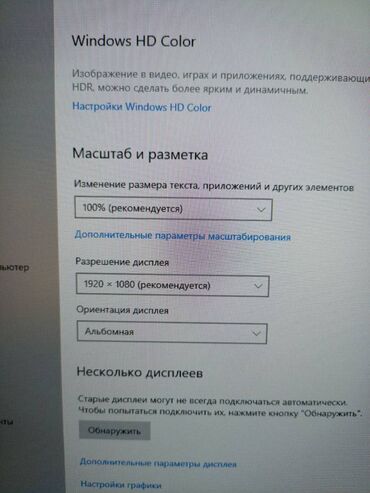This screenshot has height=493, width=370.
Task: Open the 1920 × 1080 resolution dropdown
Action: point(172,285)
